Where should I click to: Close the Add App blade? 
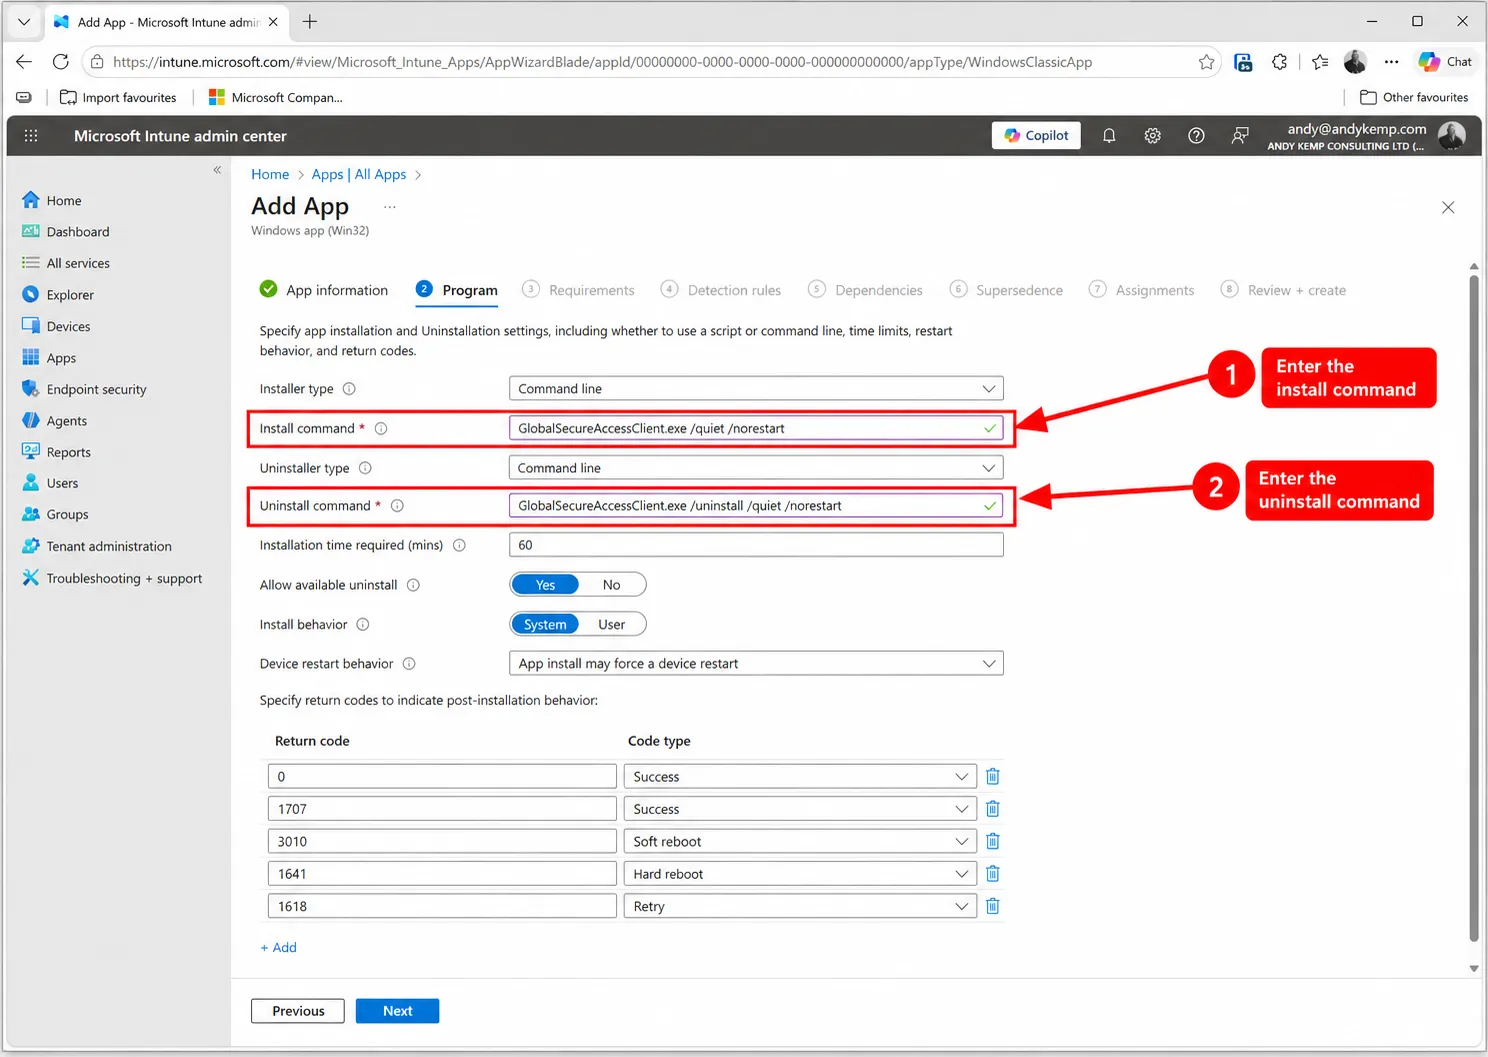[x=1448, y=207]
